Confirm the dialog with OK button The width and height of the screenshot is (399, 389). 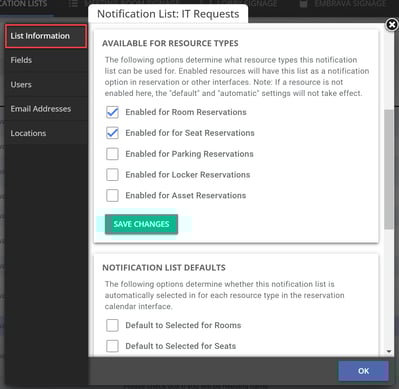[x=363, y=371]
